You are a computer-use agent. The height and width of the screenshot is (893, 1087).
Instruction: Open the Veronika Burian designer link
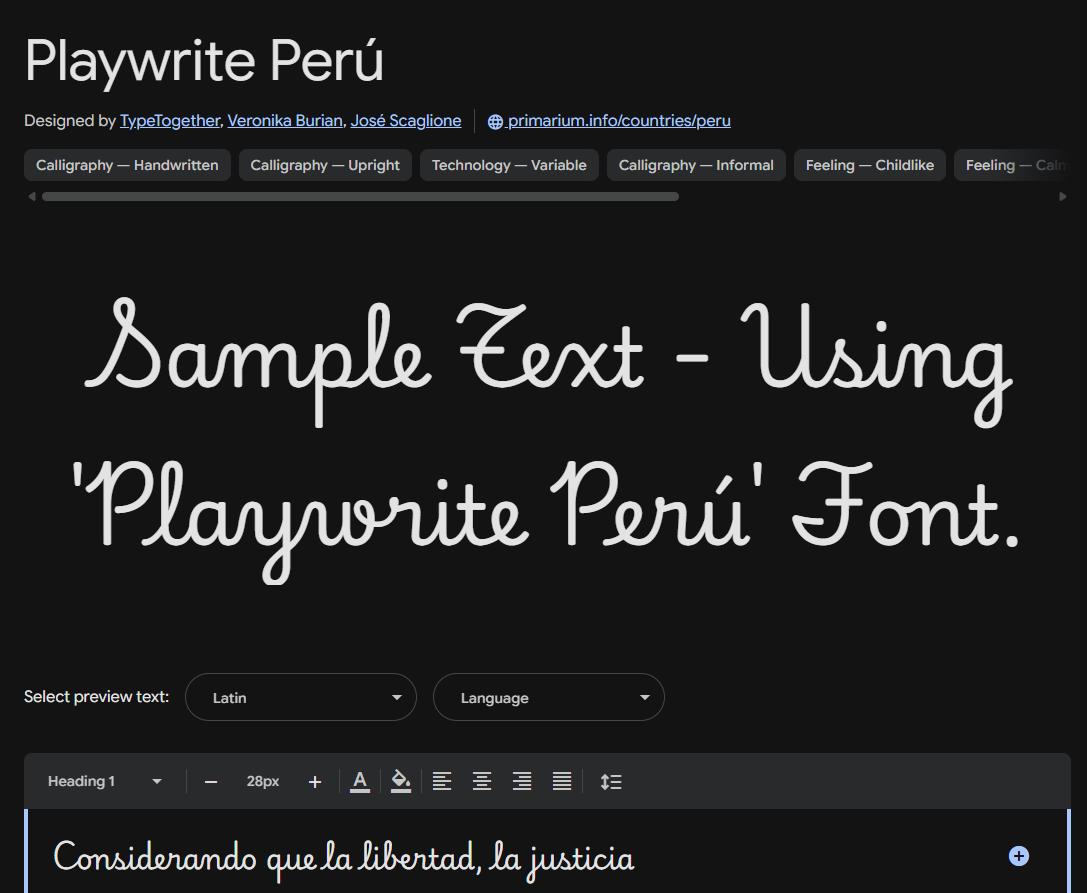(x=285, y=121)
